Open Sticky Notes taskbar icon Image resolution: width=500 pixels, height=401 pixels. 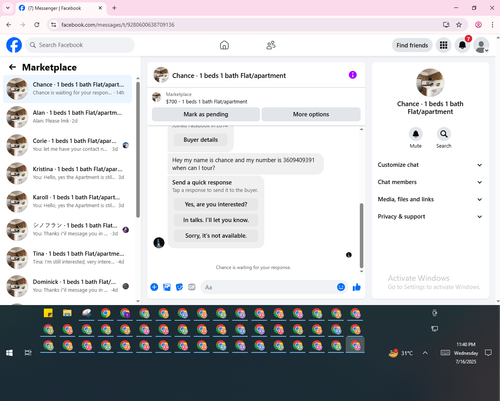[48, 313]
